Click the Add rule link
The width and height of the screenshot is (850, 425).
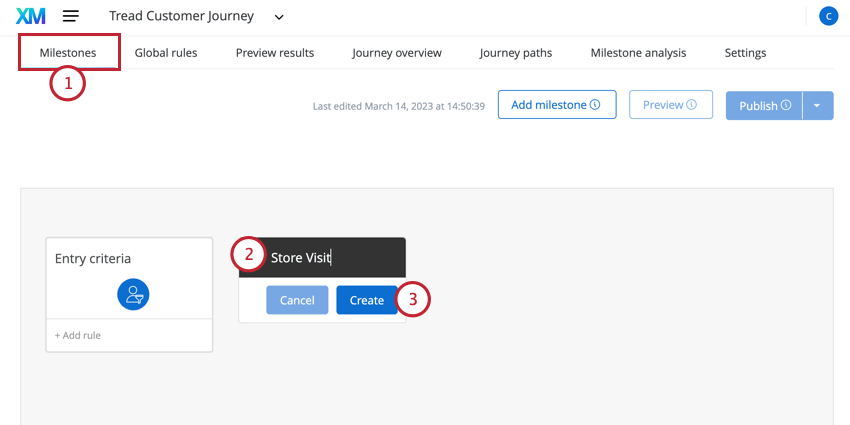(x=78, y=335)
